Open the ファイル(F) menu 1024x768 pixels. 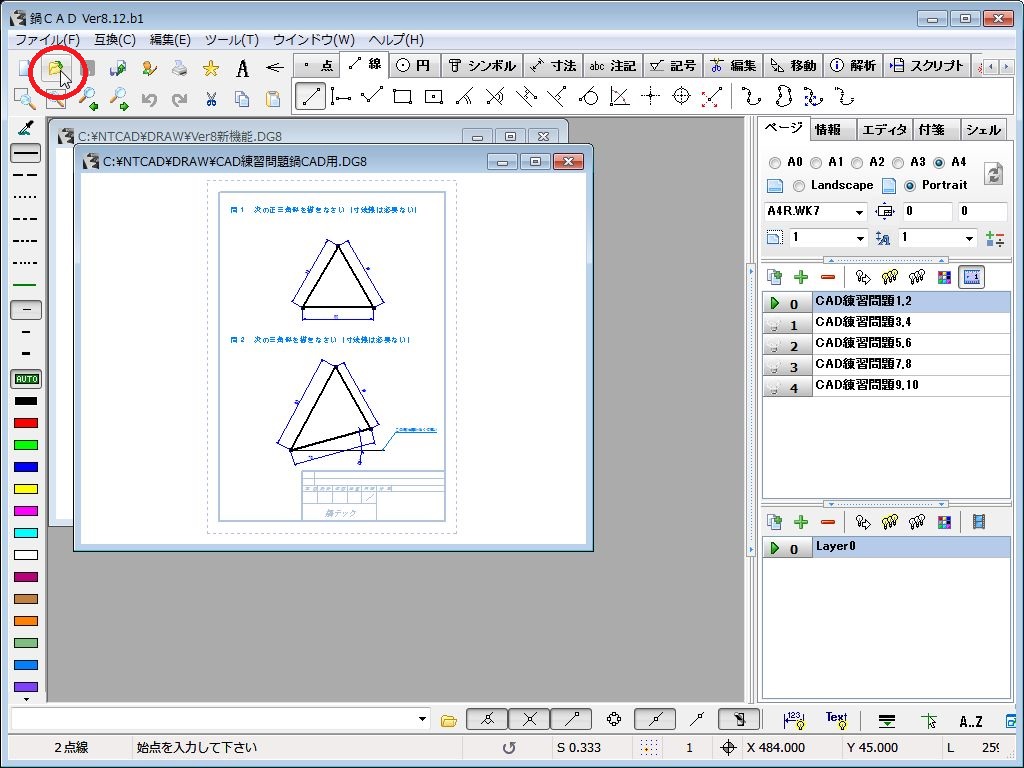click(47, 40)
